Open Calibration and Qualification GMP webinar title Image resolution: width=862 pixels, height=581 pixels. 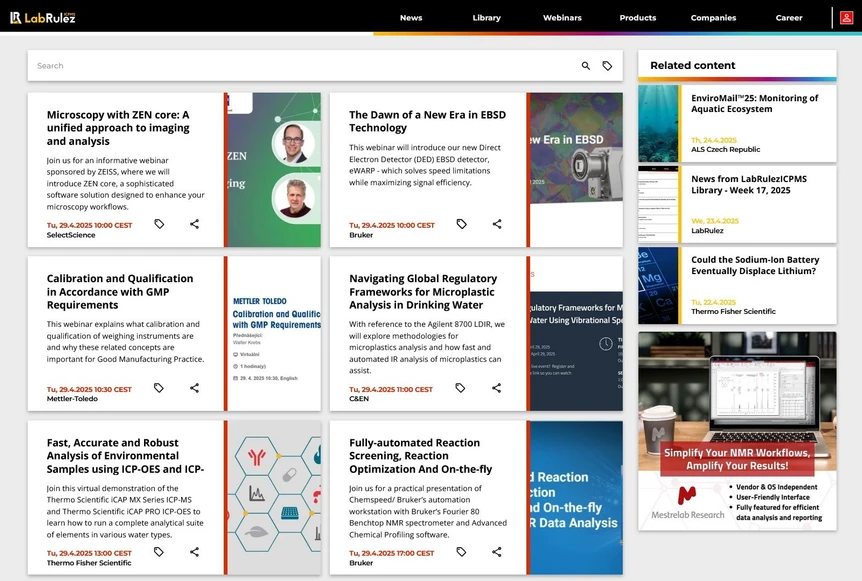pos(120,291)
